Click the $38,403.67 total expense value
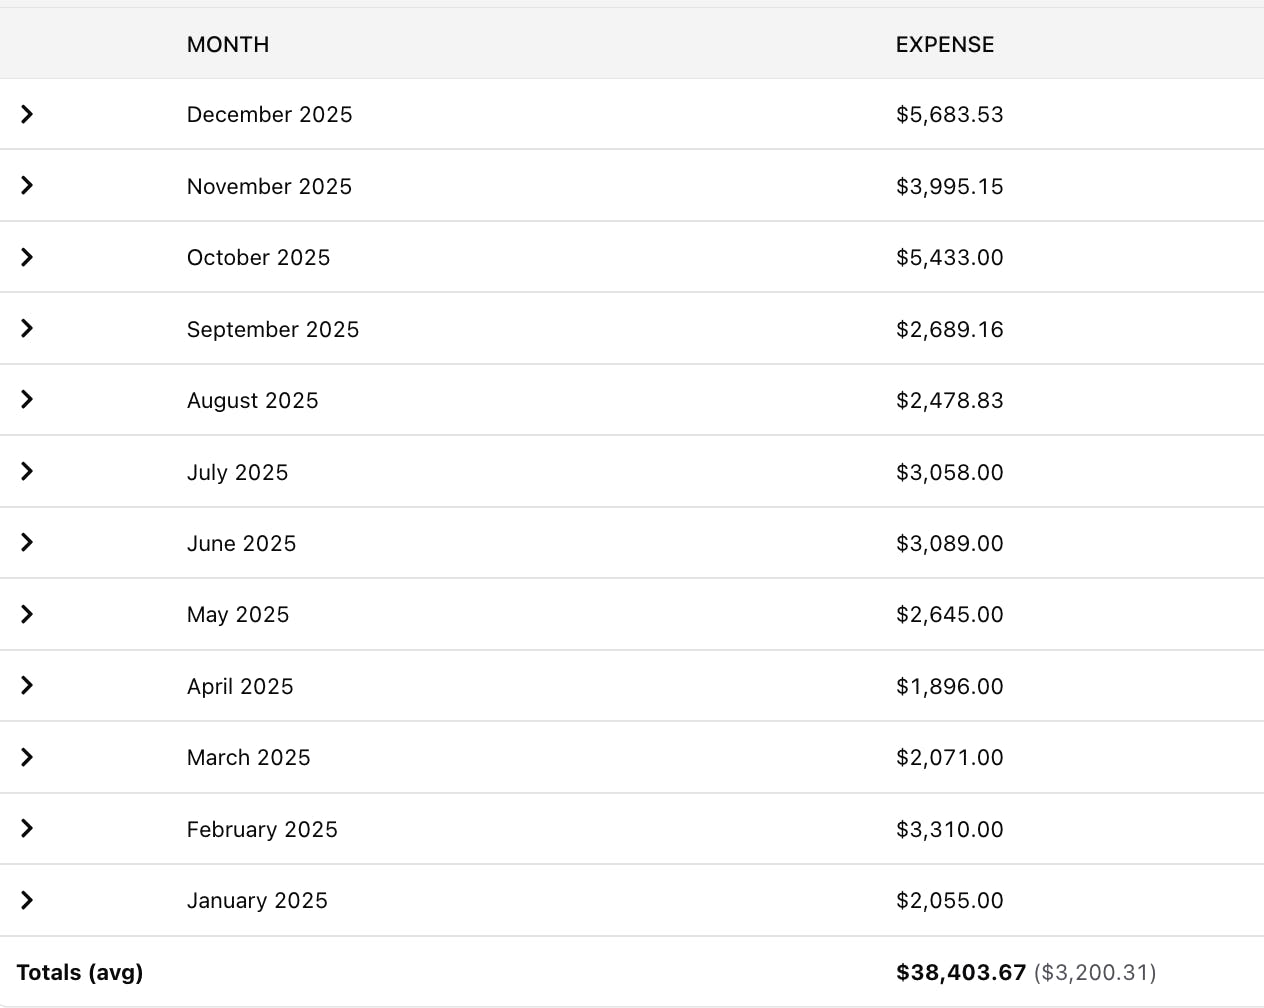Screen dimensions: 1264x1008 point(961,973)
